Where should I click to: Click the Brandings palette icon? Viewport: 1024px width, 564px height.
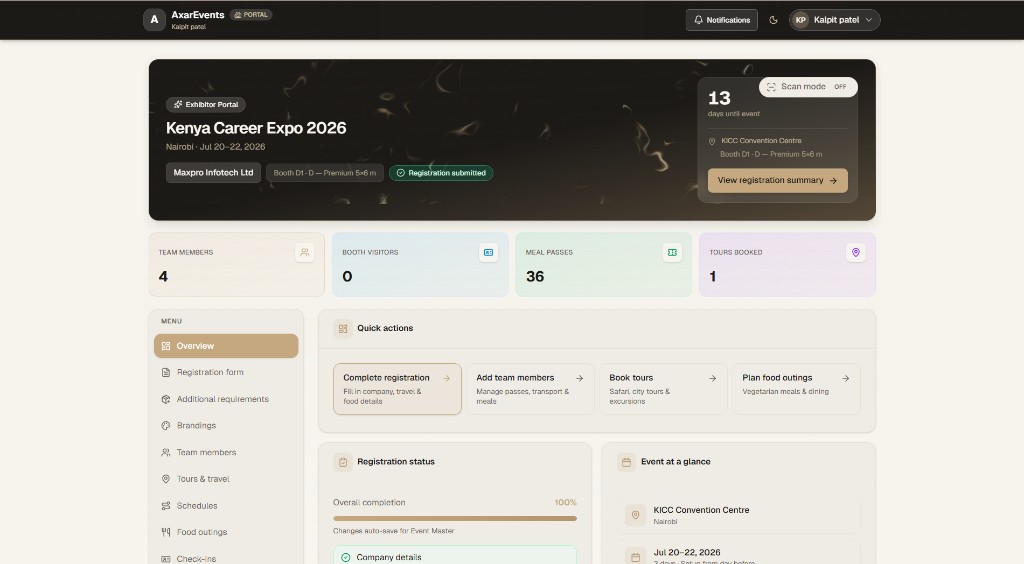pos(166,426)
